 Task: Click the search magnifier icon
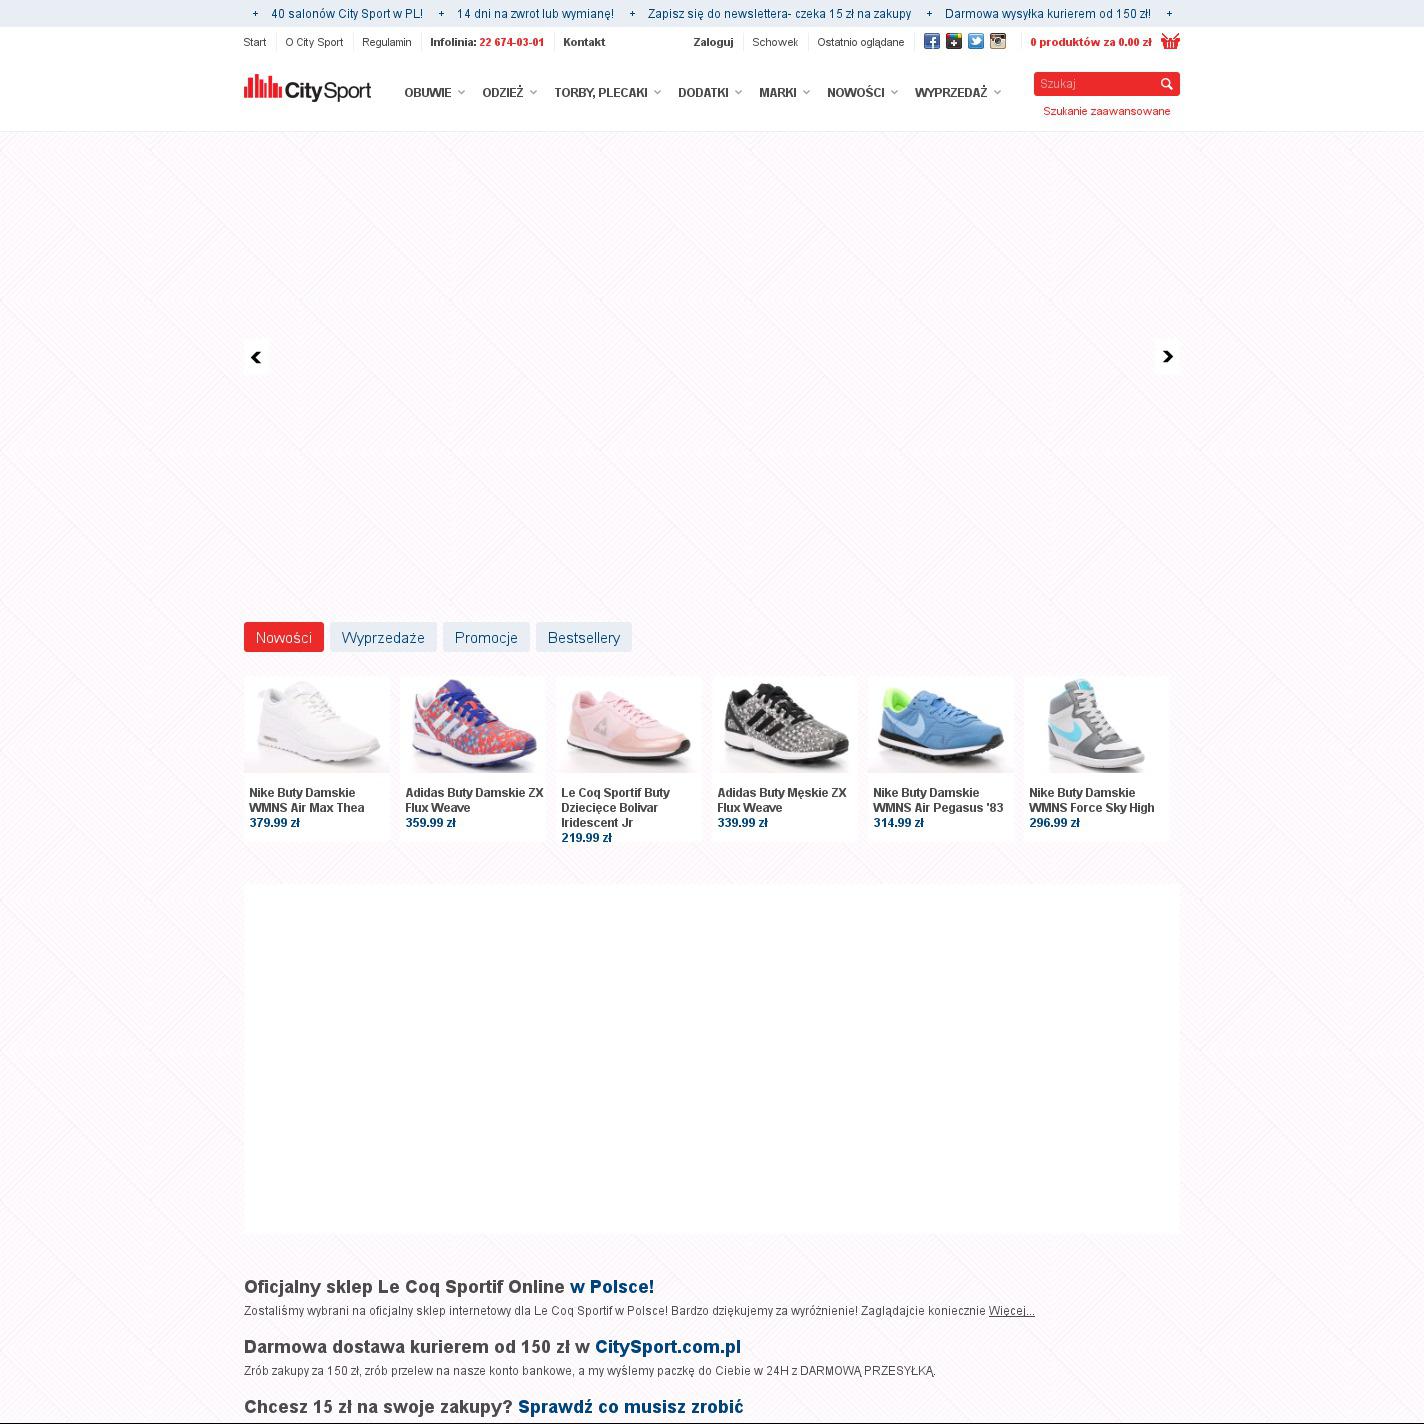1166,84
